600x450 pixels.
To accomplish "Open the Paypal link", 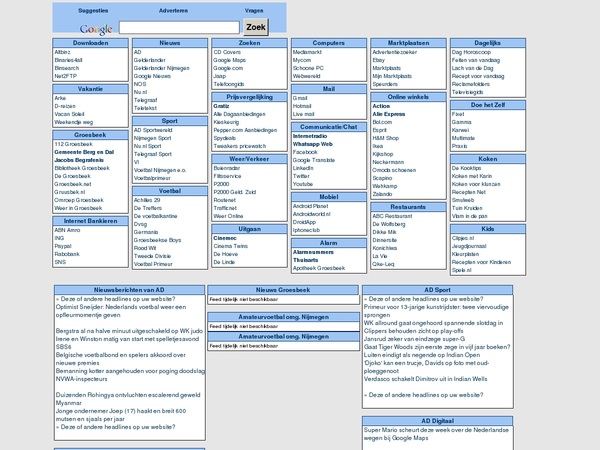I will [63, 246].
